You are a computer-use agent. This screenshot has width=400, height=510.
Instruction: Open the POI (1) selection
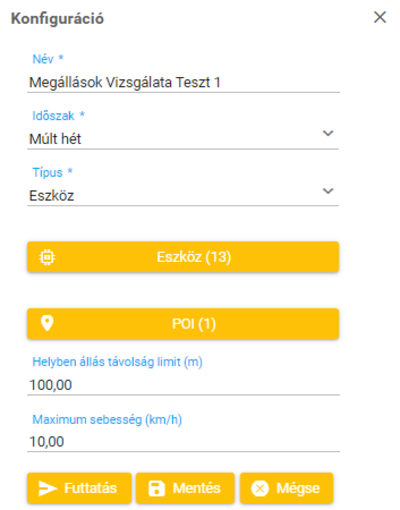(x=183, y=324)
